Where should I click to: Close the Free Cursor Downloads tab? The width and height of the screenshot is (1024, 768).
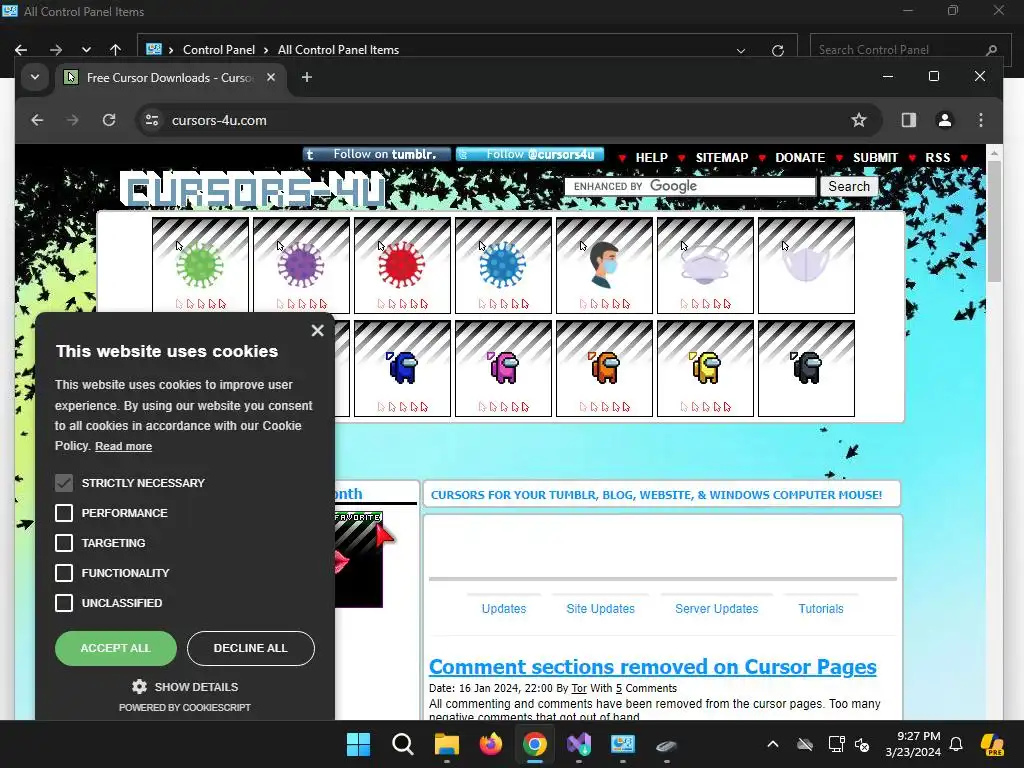coord(271,77)
